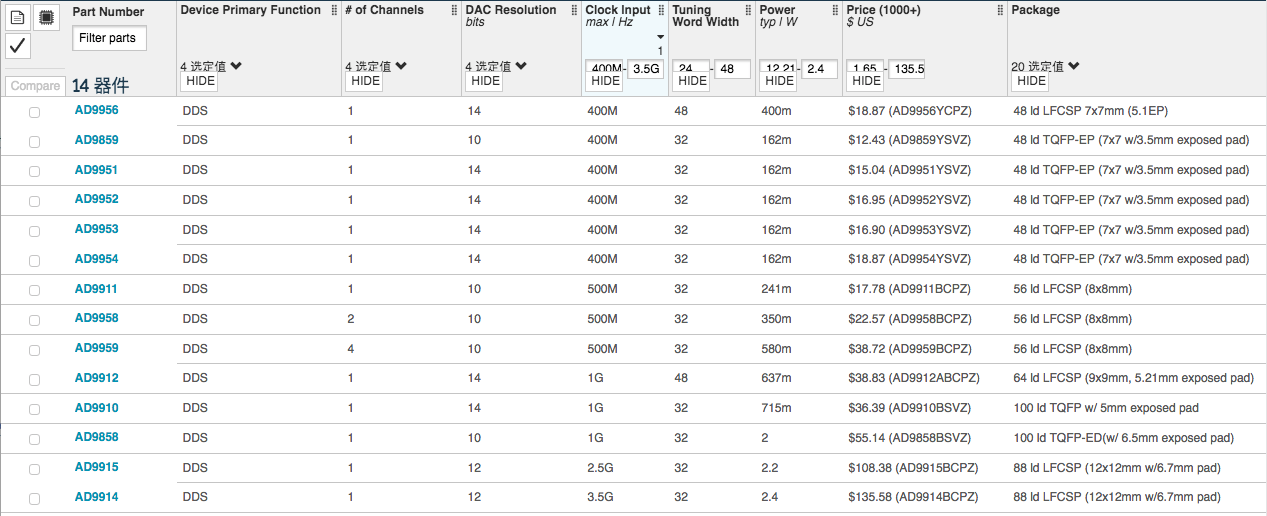The image size is (1267, 516).
Task: Click the chip component icon button
Action: 45,17
